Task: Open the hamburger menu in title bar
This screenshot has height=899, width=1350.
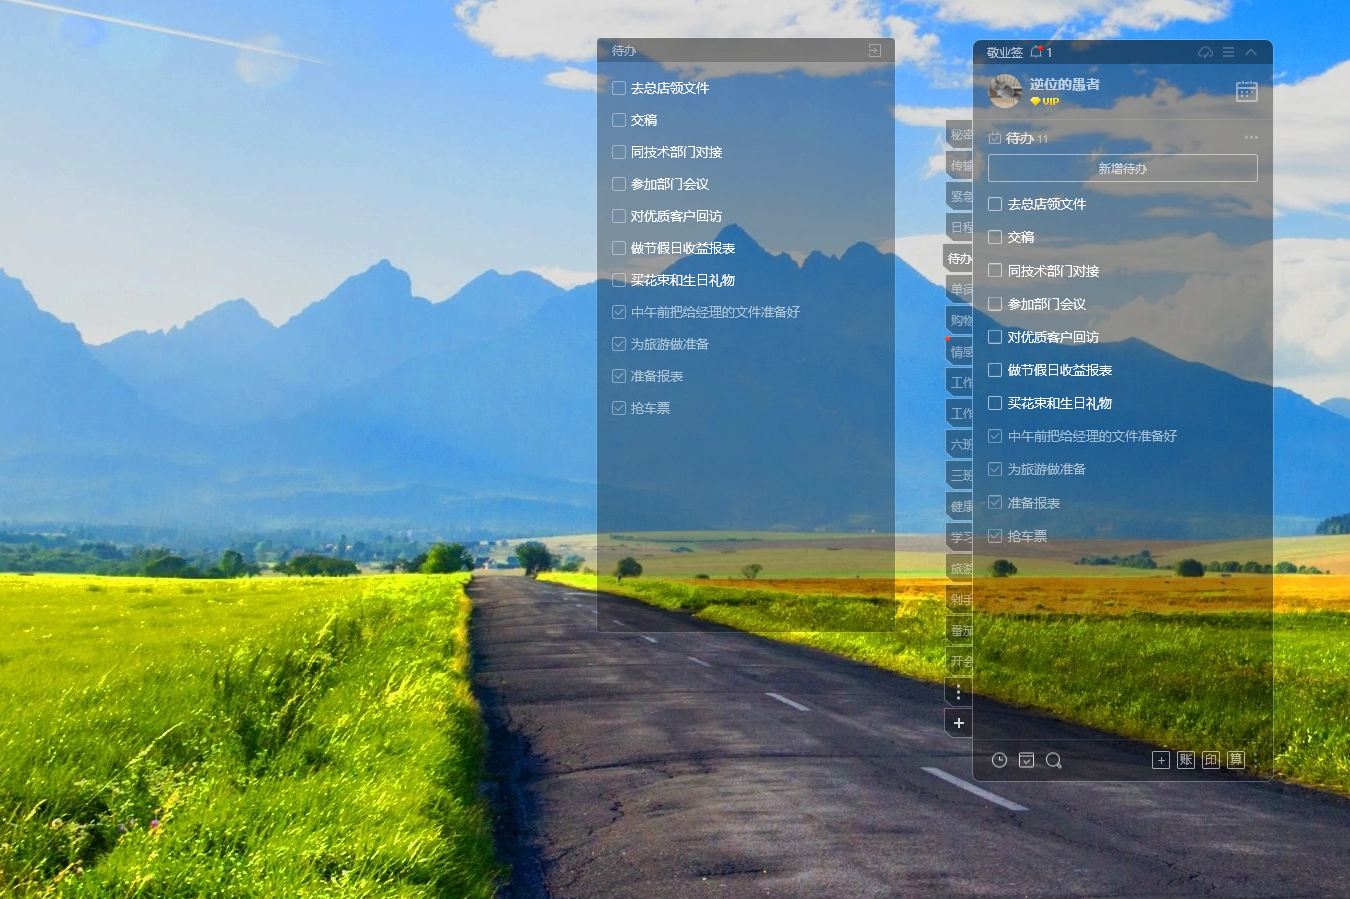Action: 1228,52
